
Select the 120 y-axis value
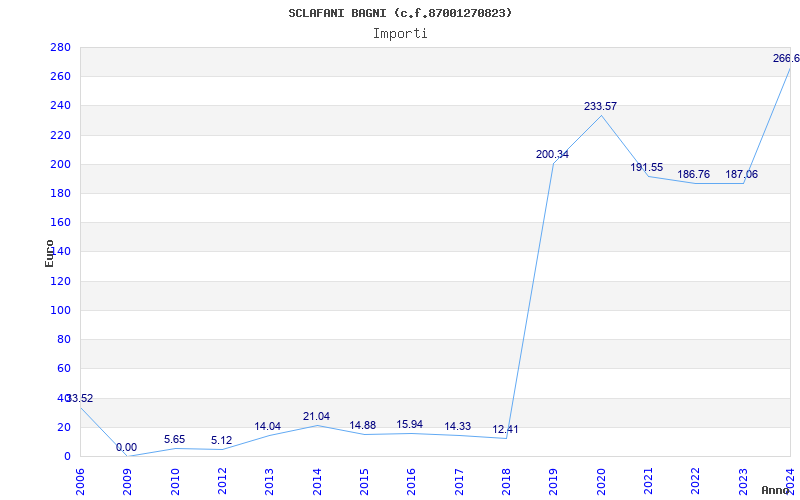coord(60,281)
